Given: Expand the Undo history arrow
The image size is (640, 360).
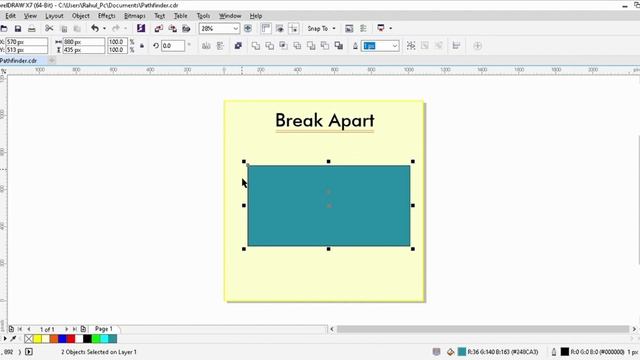Looking at the screenshot, I should pyautogui.click(x=104, y=29).
